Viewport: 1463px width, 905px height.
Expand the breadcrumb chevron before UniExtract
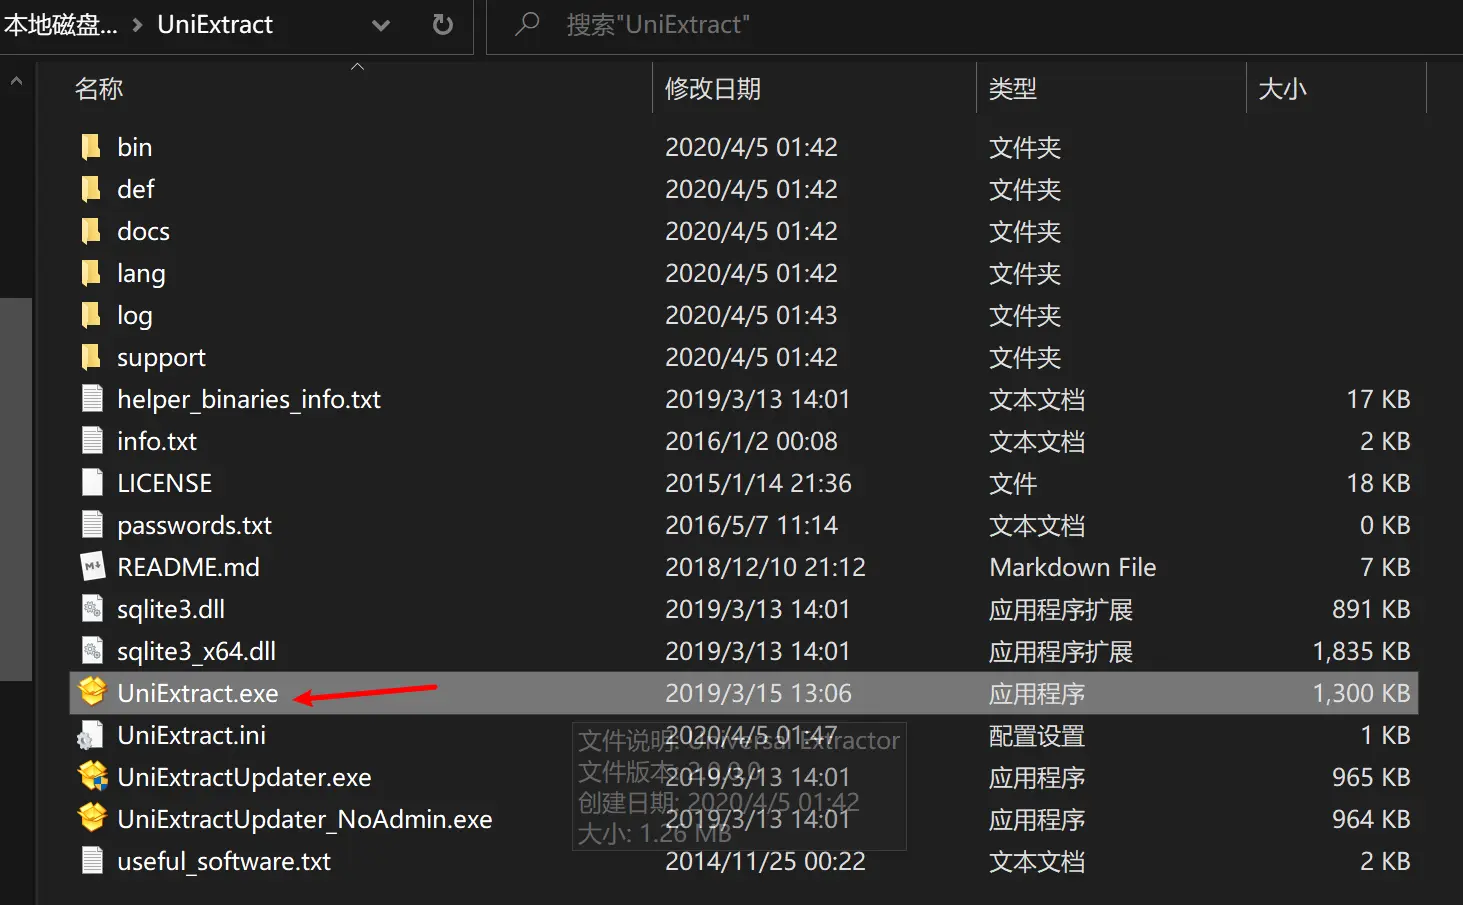point(138,25)
